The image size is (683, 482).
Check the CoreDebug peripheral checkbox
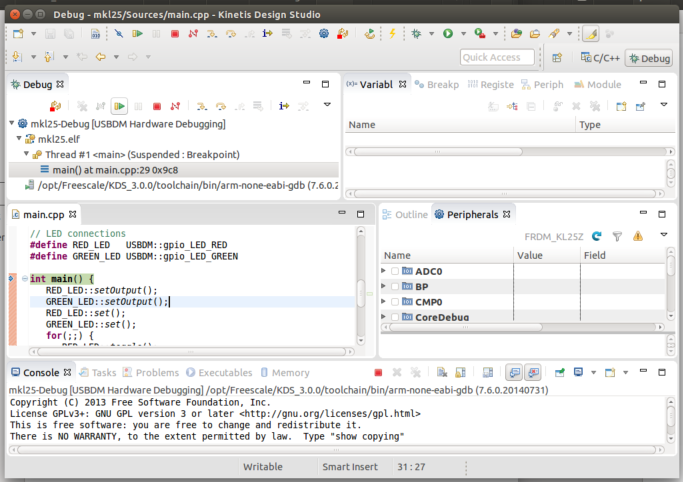[395, 317]
